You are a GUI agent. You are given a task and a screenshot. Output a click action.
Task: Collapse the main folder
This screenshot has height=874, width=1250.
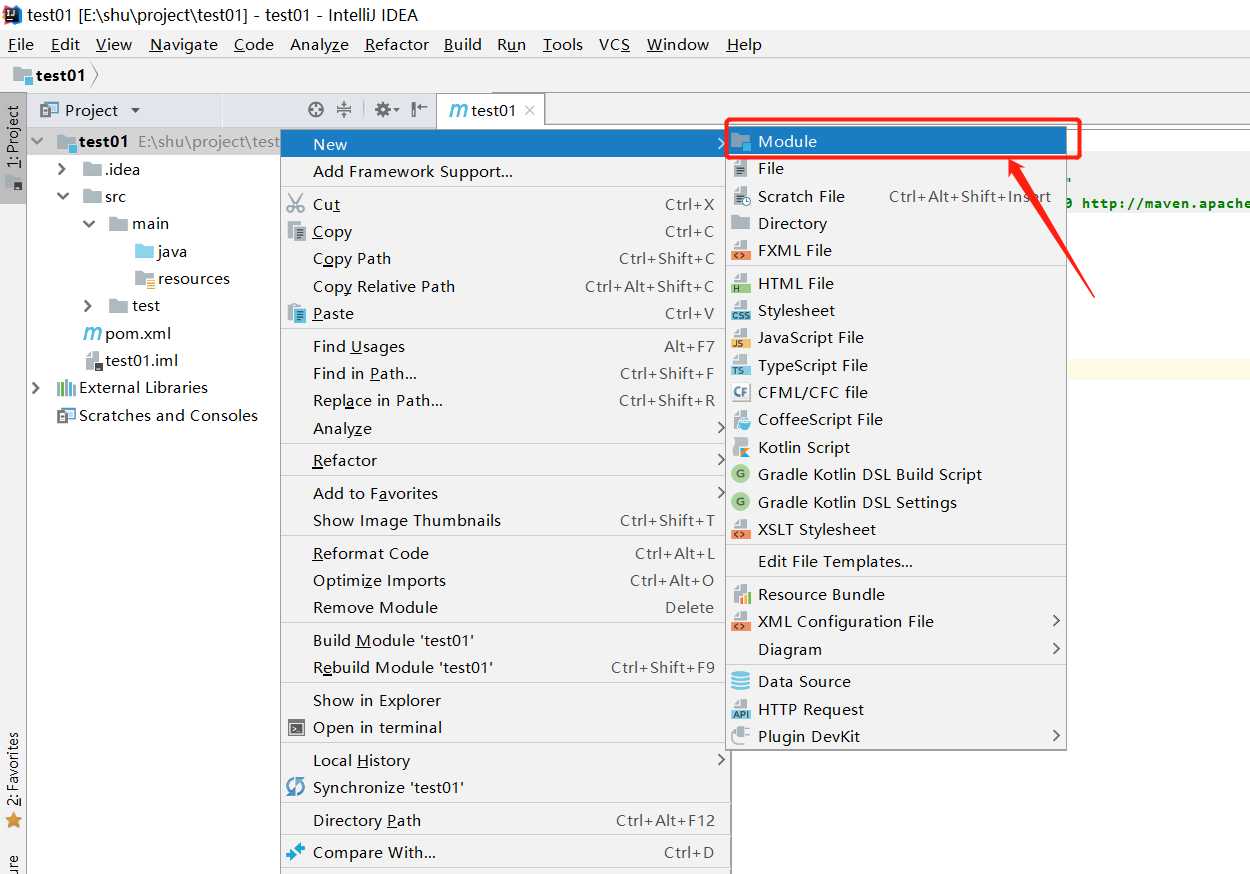point(90,224)
